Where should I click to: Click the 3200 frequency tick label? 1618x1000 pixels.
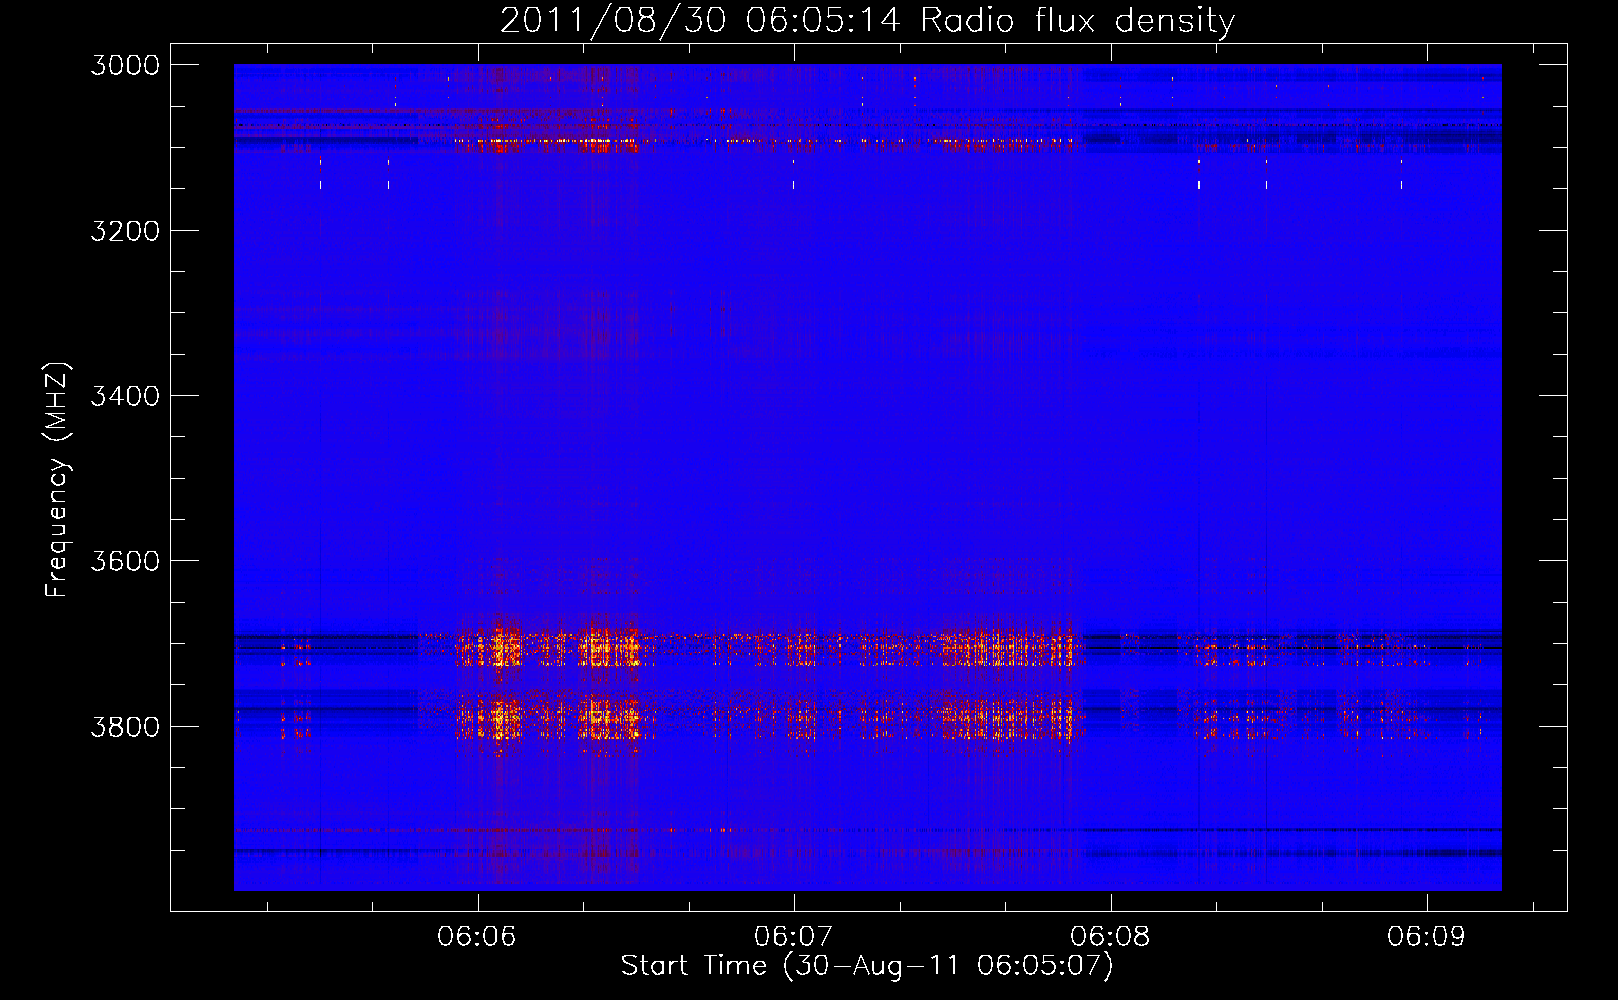click(x=125, y=231)
